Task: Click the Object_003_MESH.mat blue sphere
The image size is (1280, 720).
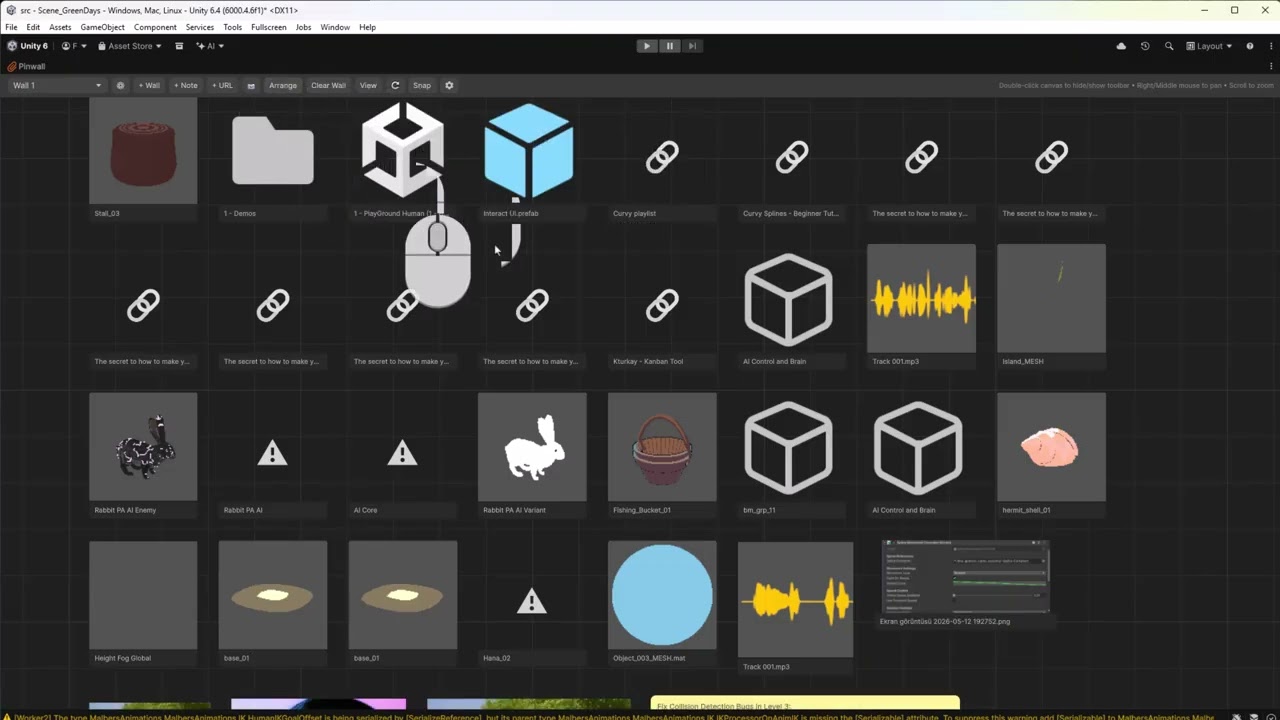Action: (x=662, y=595)
